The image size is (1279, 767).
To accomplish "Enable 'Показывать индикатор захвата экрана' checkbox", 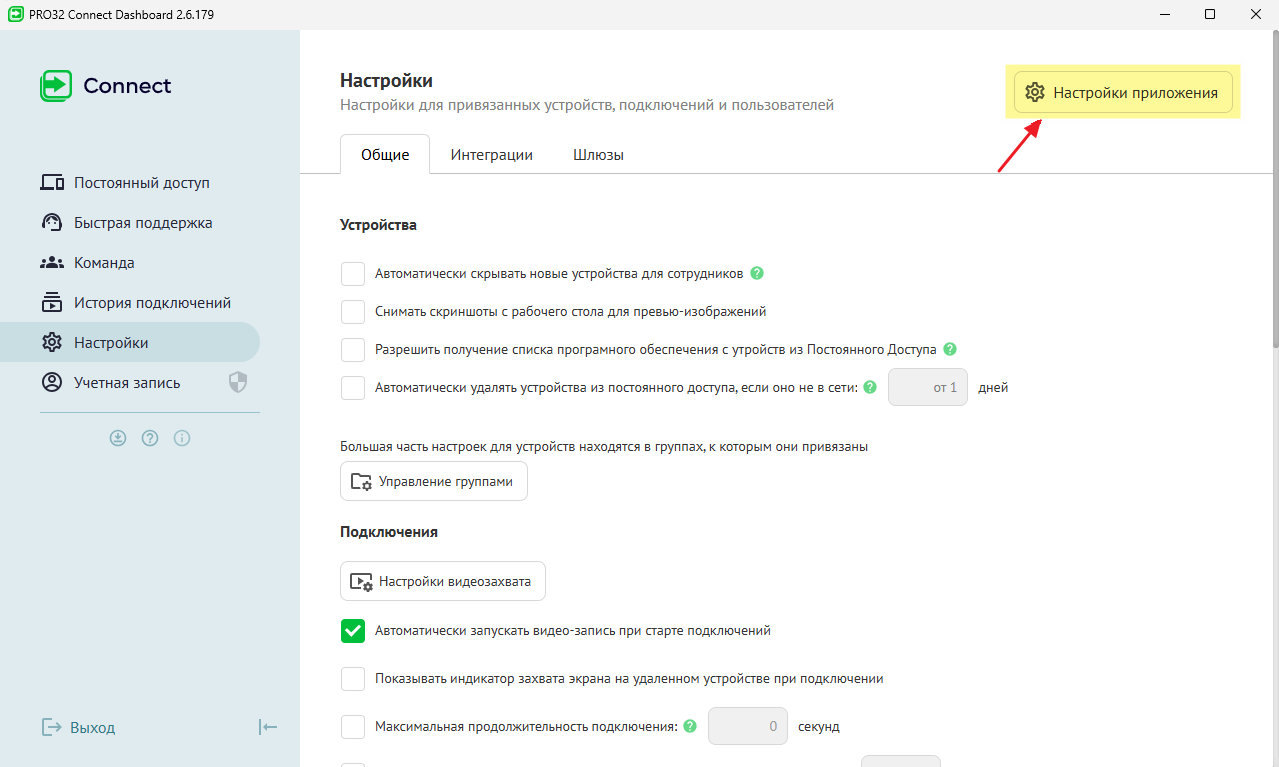I will point(353,679).
